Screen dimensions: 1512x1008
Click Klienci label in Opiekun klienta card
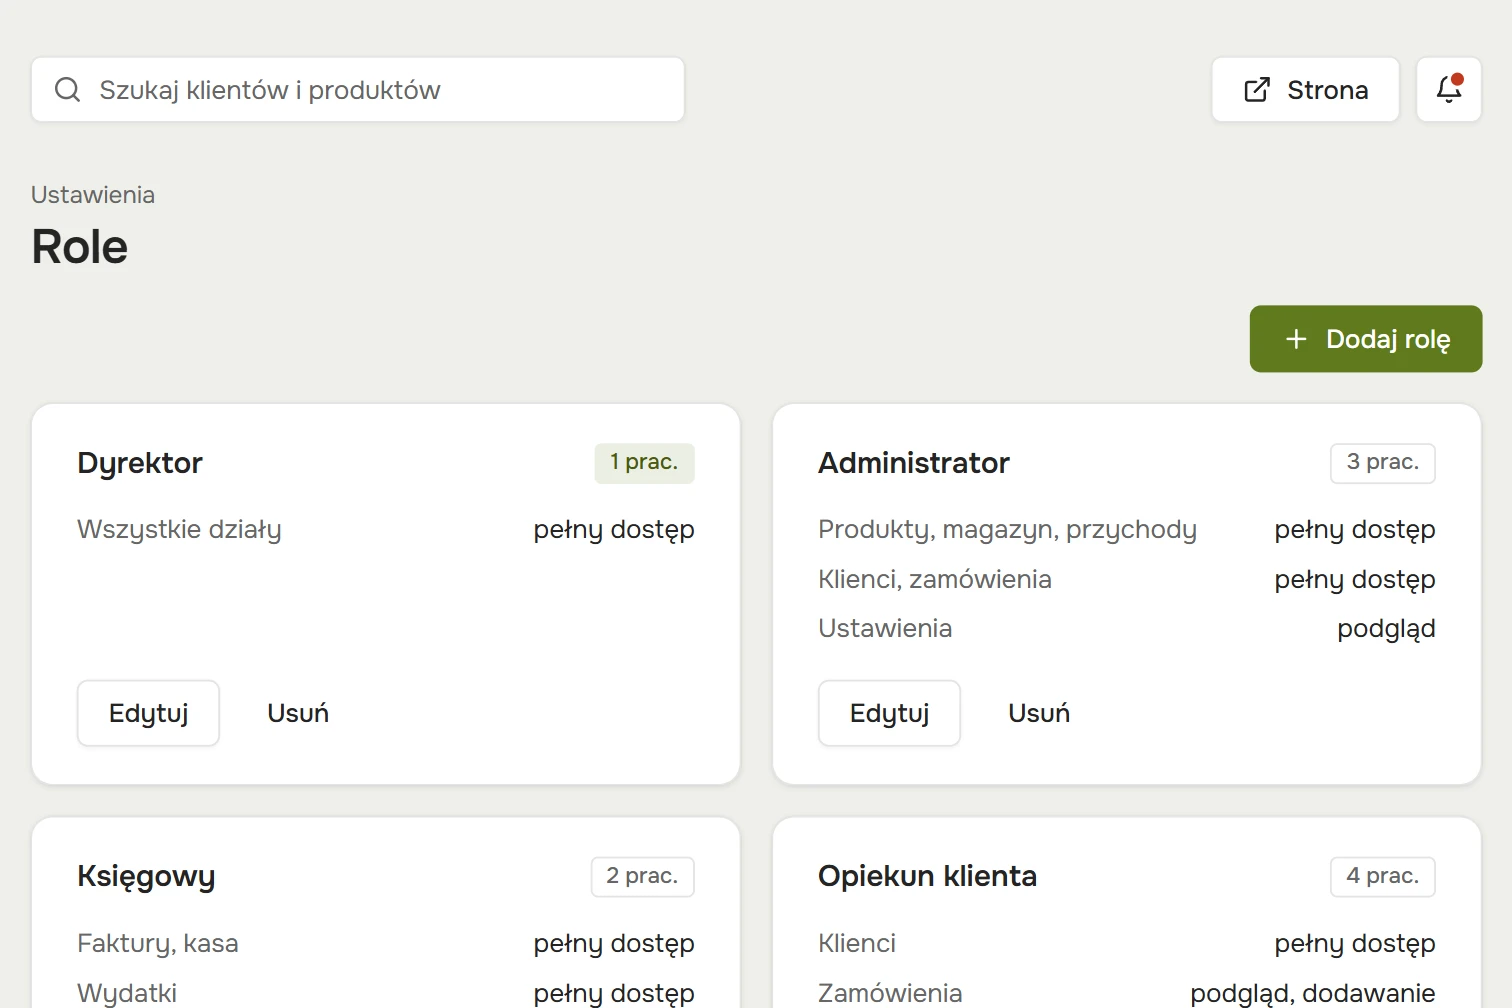click(857, 943)
